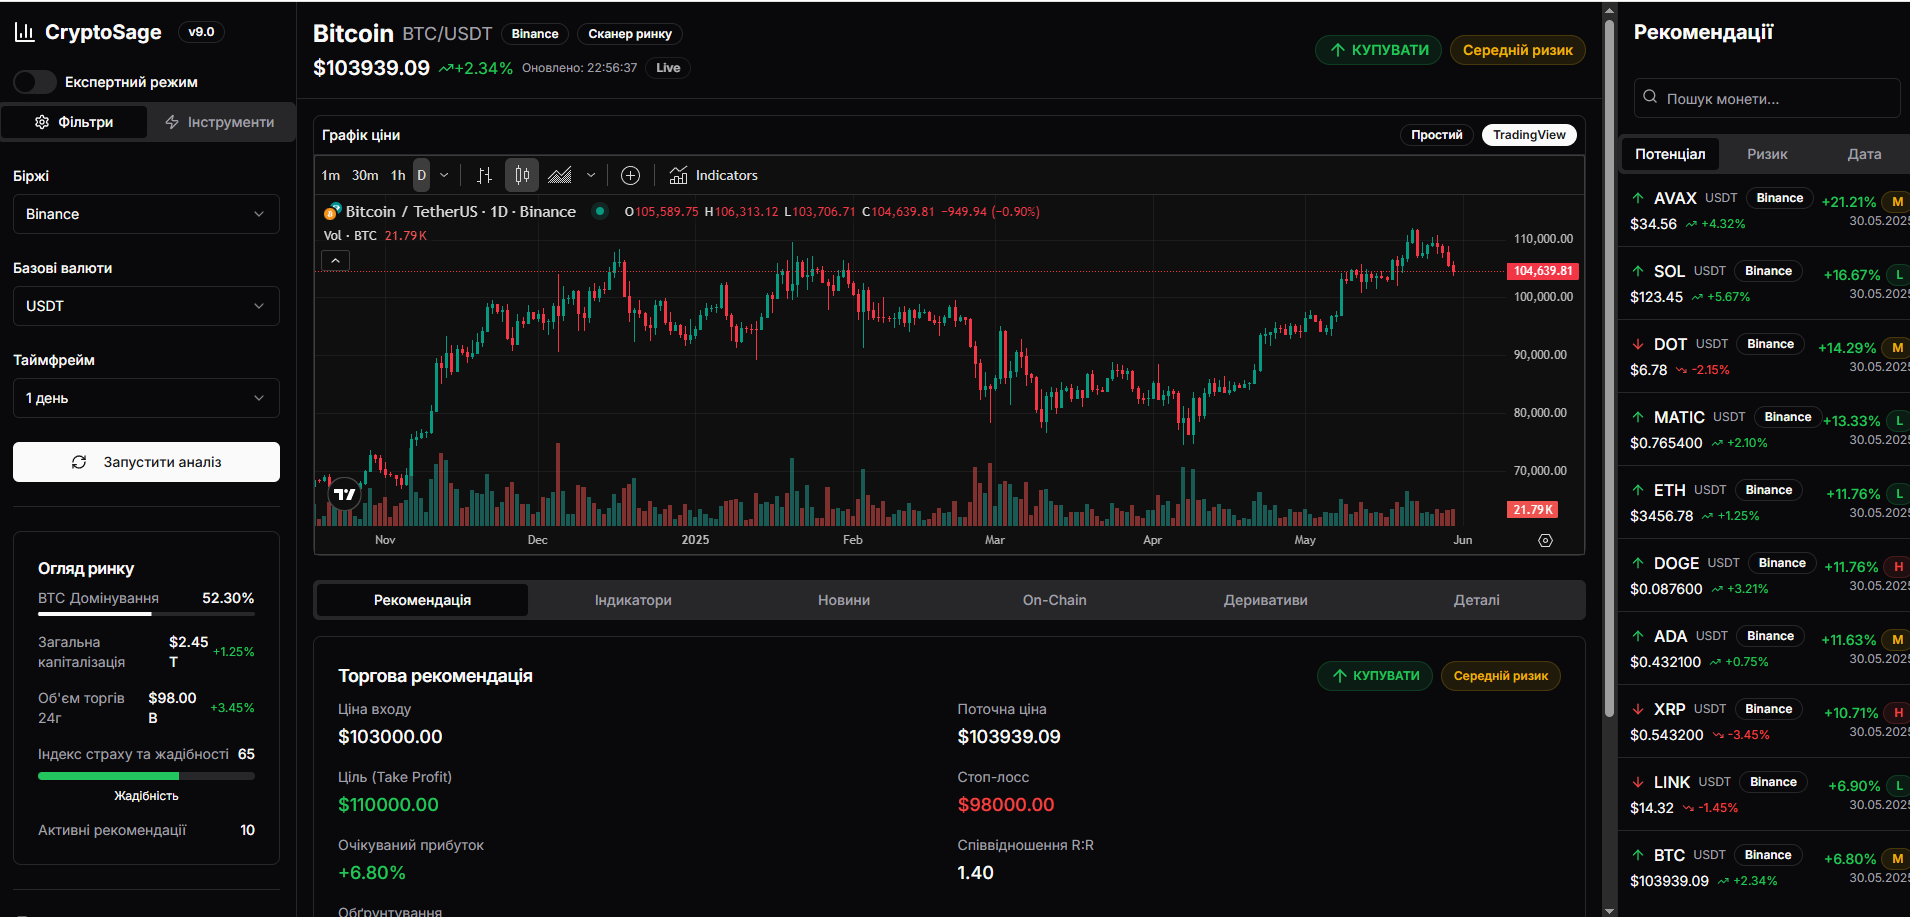Sort recommendations by Ризик
The height and width of the screenshot is (917, 1910).
[x=1767, y=154]
